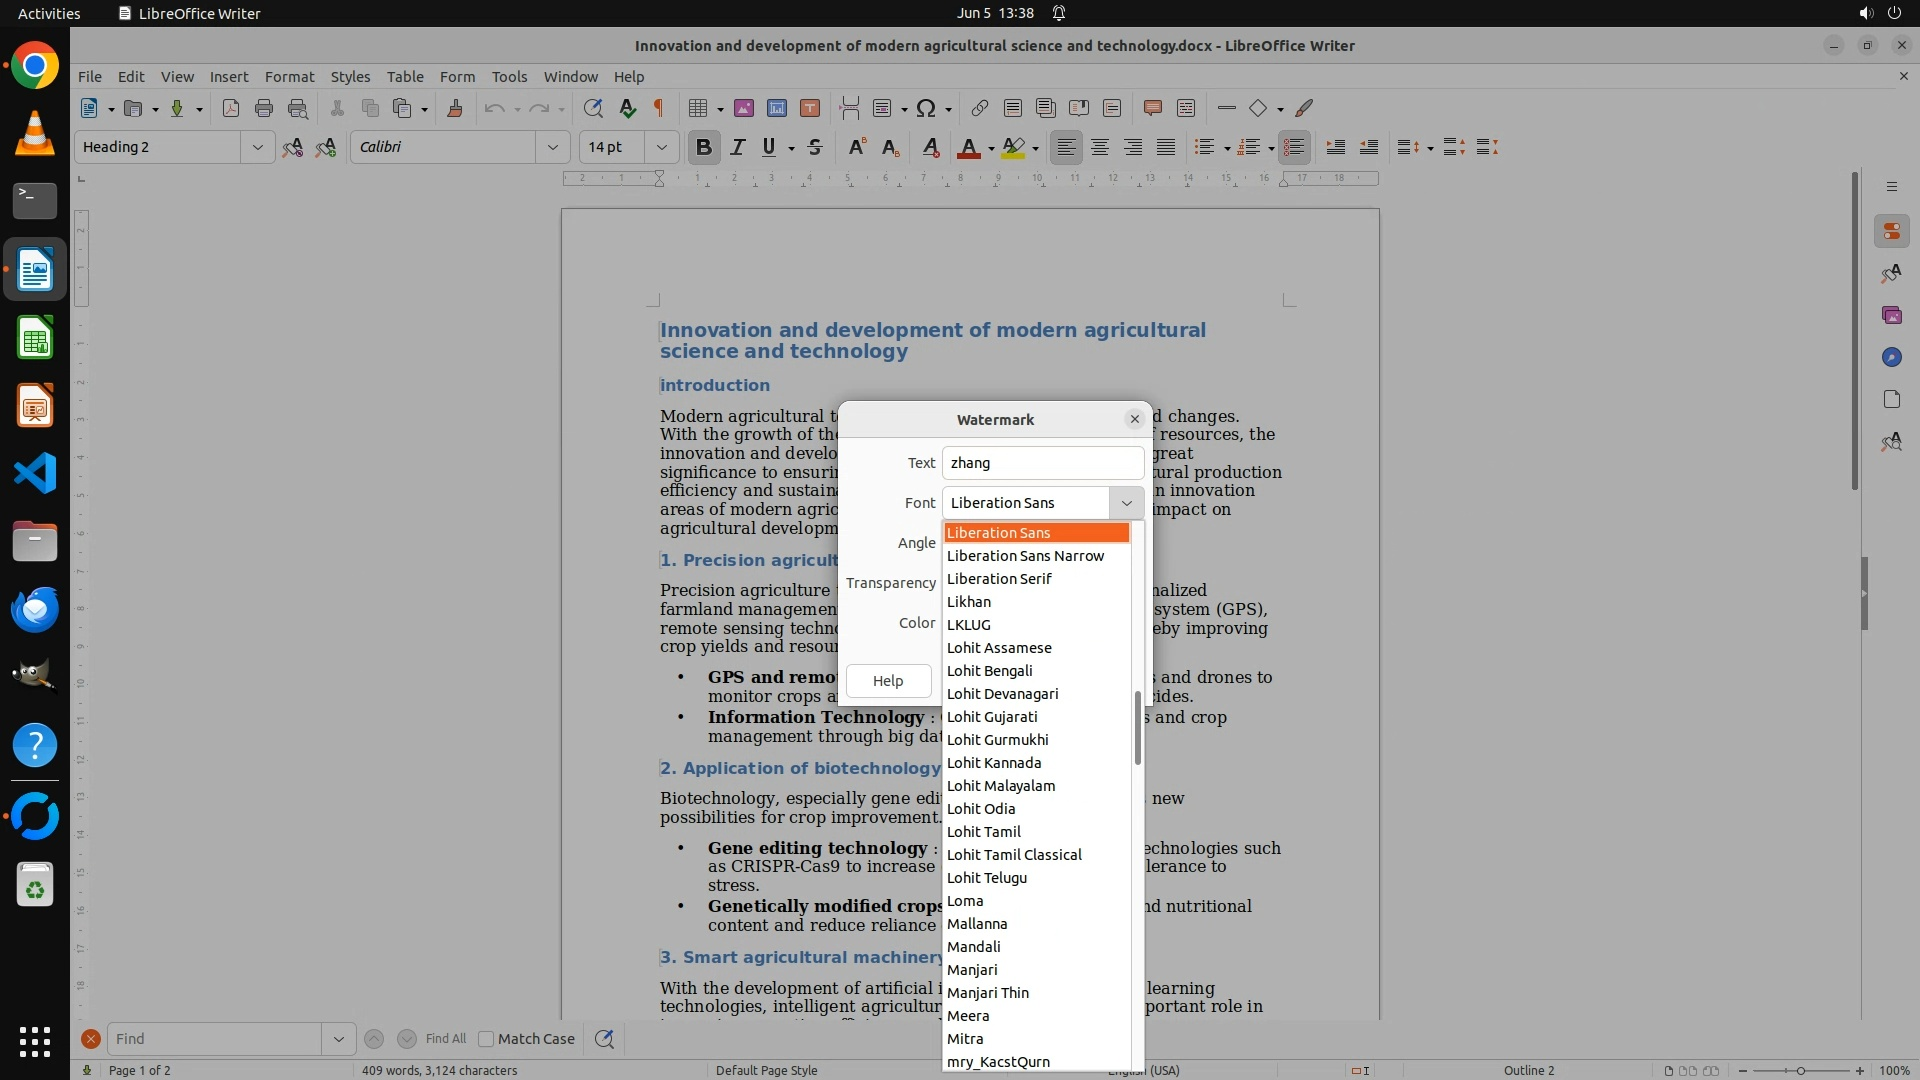This screenshot has height=1080, width=1920.
Task: Open the sidebar Gallery icon
Action: tap(1891, 315)
